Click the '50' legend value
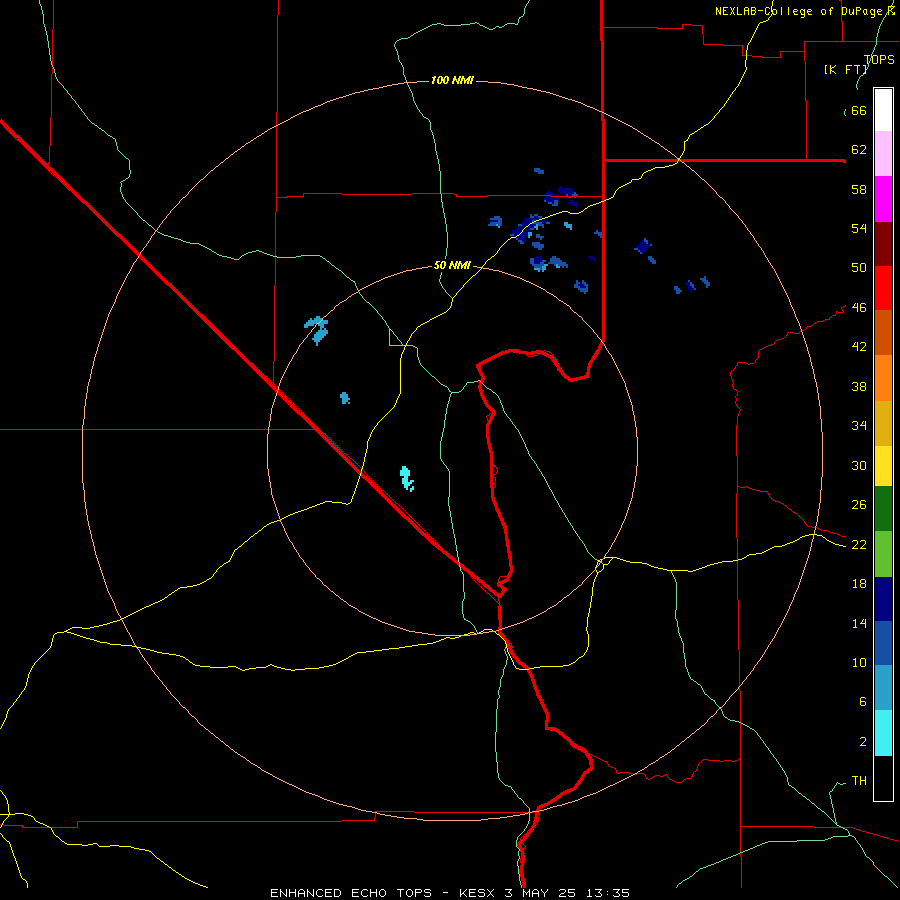Screen dimensions: 900x900 click(x=859, y=267)
